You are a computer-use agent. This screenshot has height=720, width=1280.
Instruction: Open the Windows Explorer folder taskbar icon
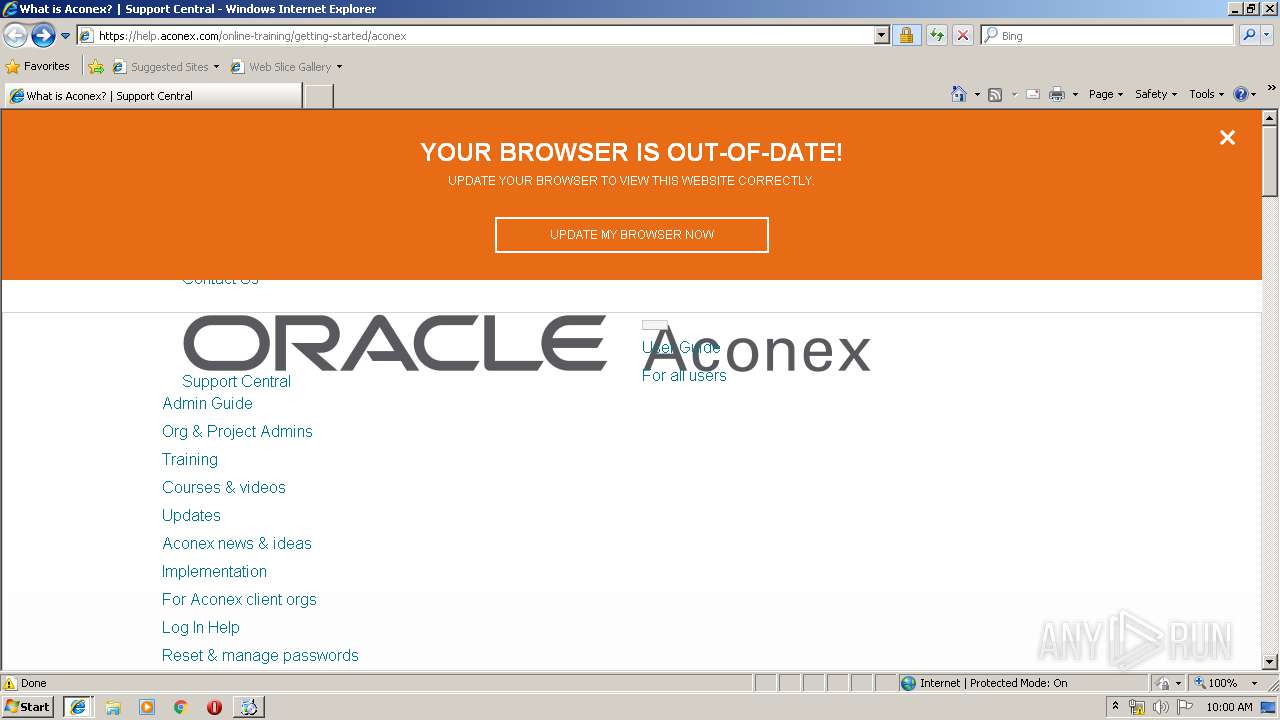click(x=113, y=707)
